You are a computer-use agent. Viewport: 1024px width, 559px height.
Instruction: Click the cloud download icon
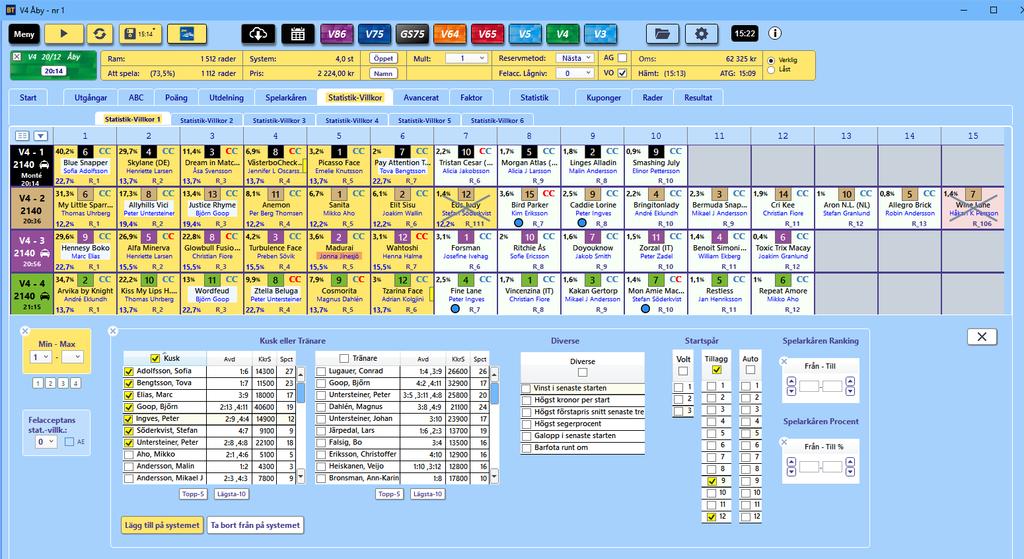point(258,34)
